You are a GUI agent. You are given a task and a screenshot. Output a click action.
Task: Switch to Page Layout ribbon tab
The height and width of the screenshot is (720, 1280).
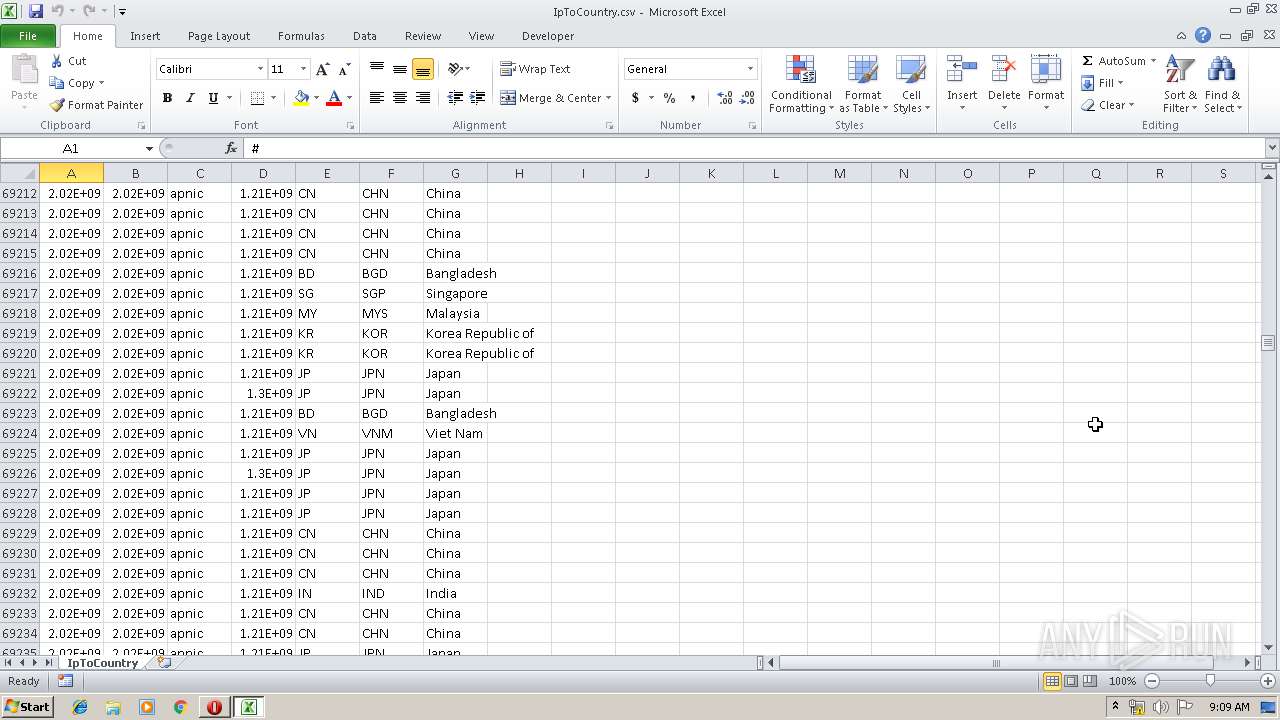pyautogui.click(x=219, y=36)
